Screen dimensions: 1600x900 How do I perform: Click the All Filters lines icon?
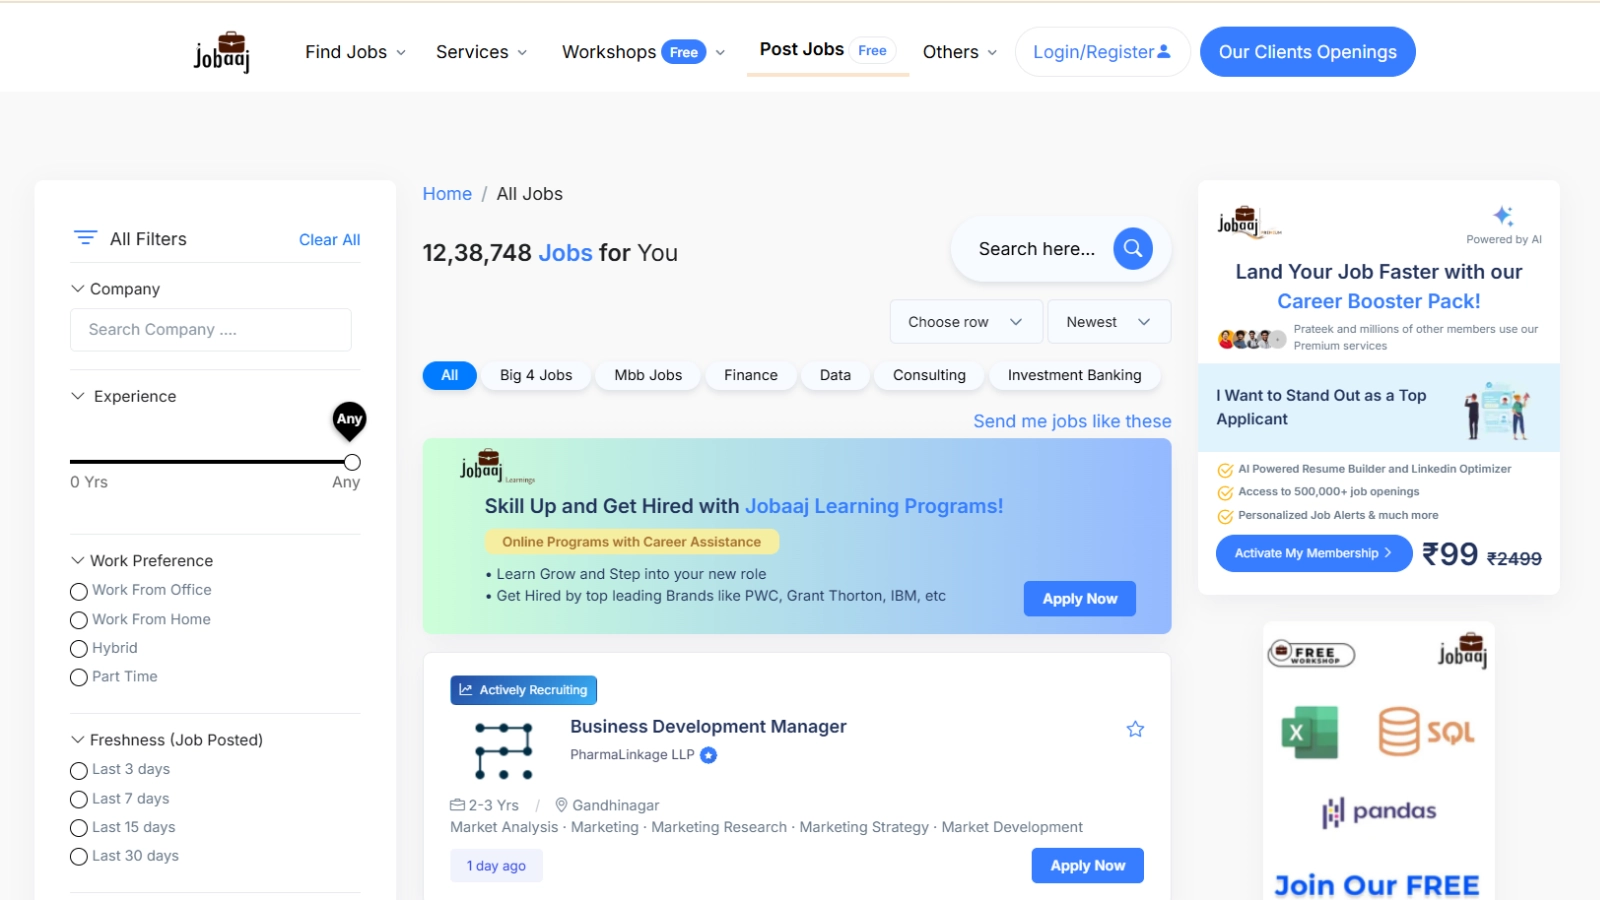pyautogui.click(x=85, y=238)
